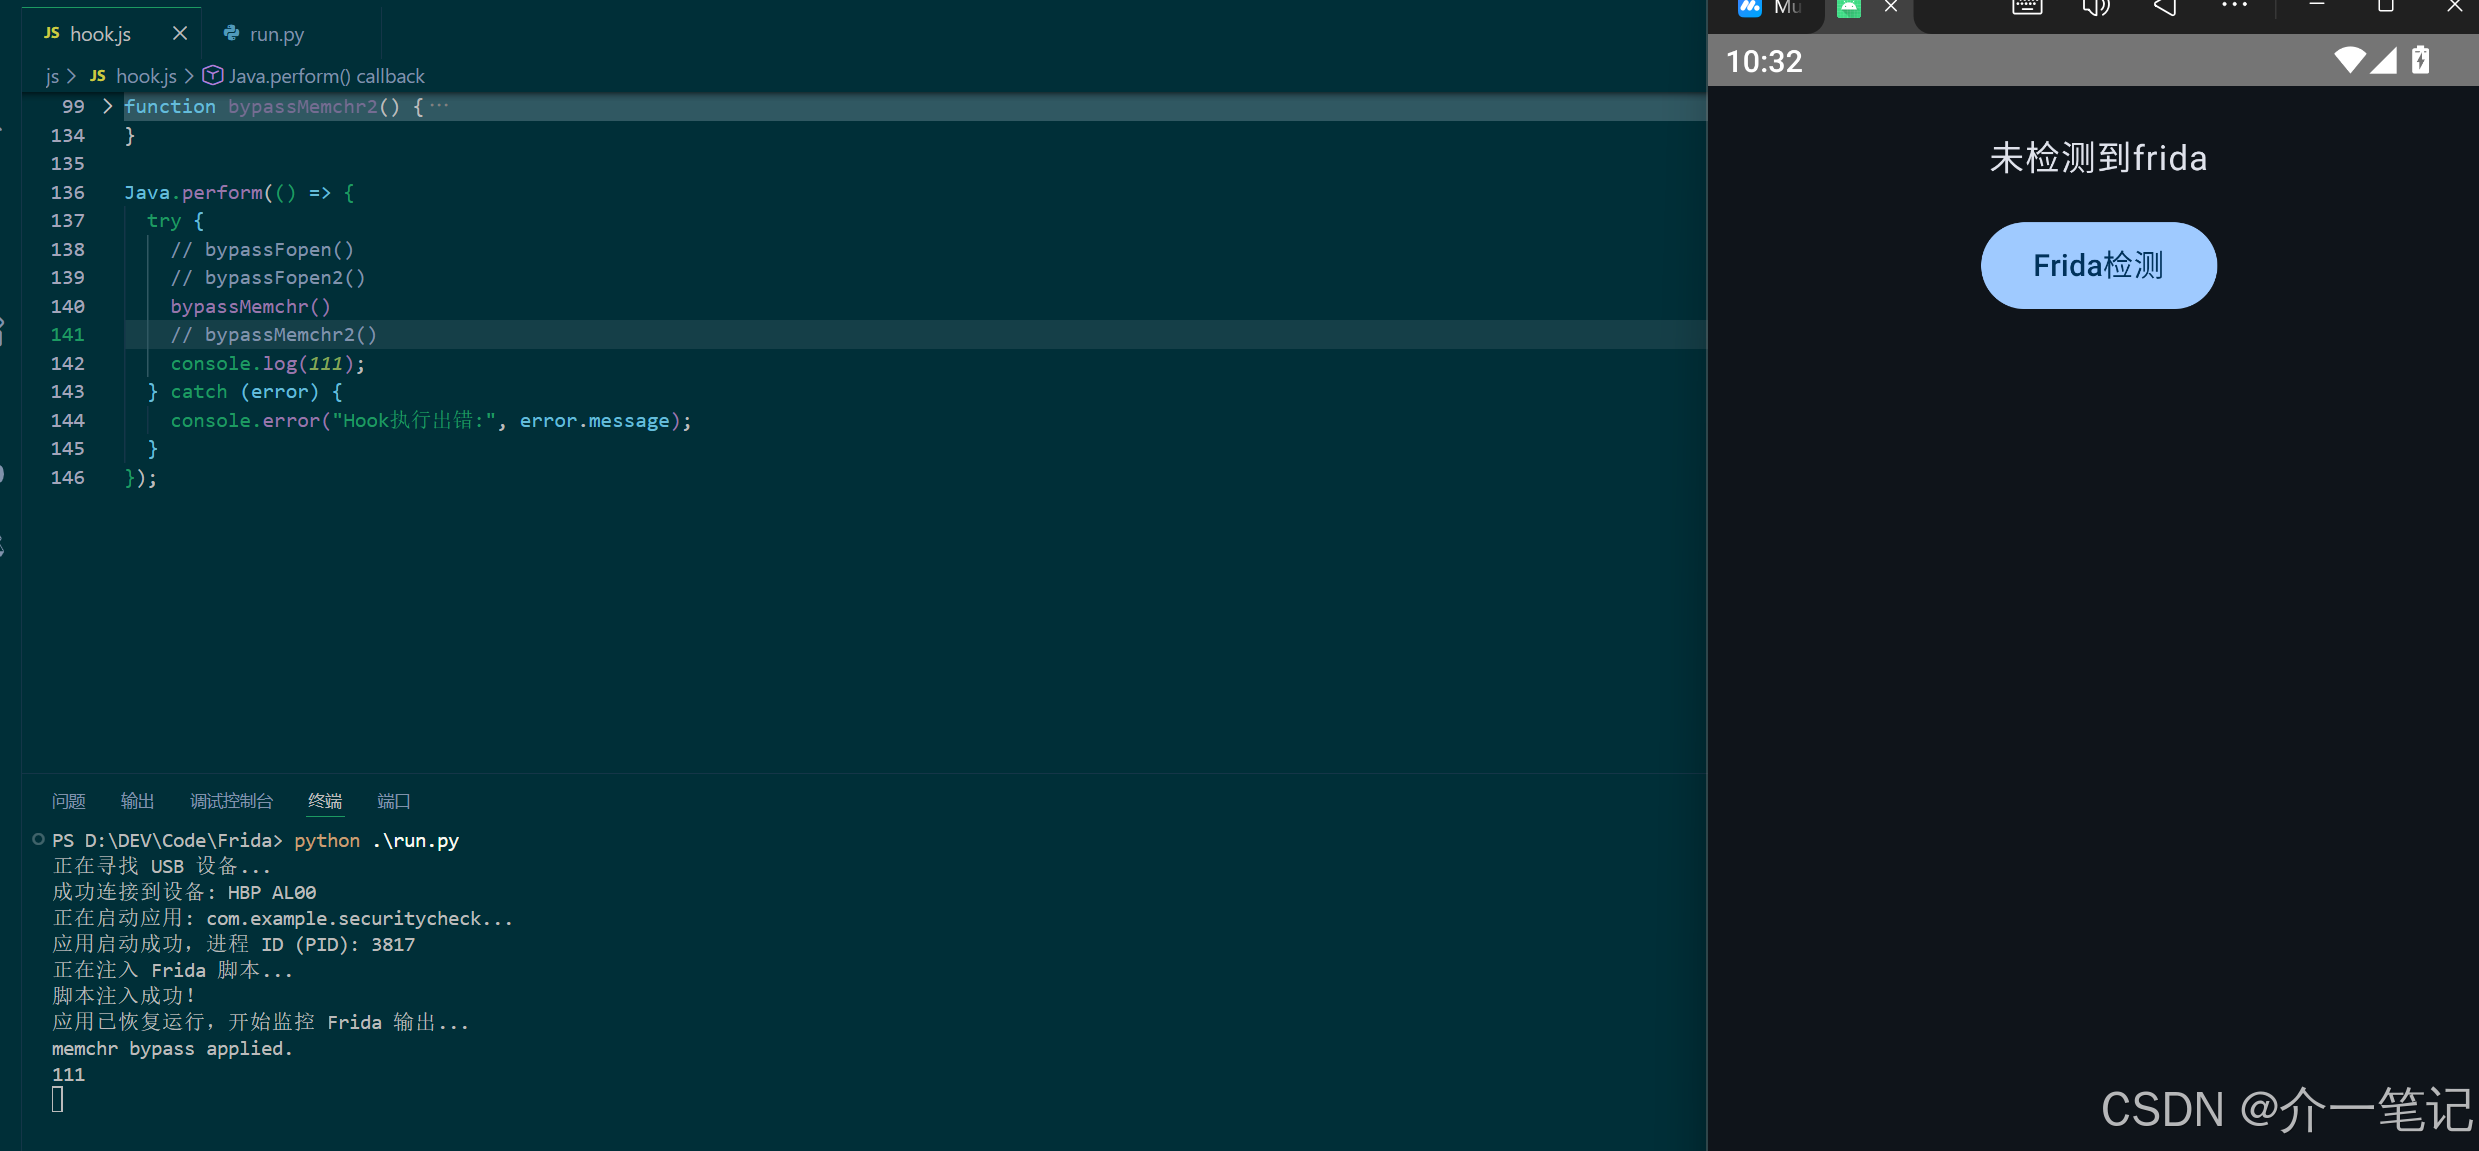Open the 输出 panel tab
Image resolution: width=2479 pixels, height=1151 pixels.
click(137, 801)
